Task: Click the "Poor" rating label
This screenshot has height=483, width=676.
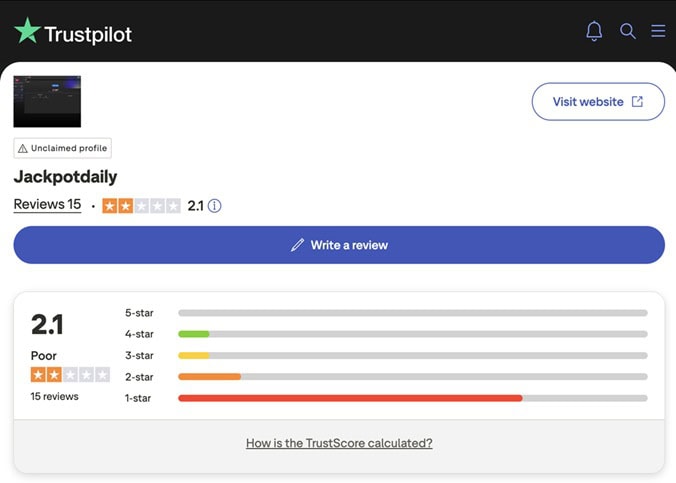Action: 44,356
